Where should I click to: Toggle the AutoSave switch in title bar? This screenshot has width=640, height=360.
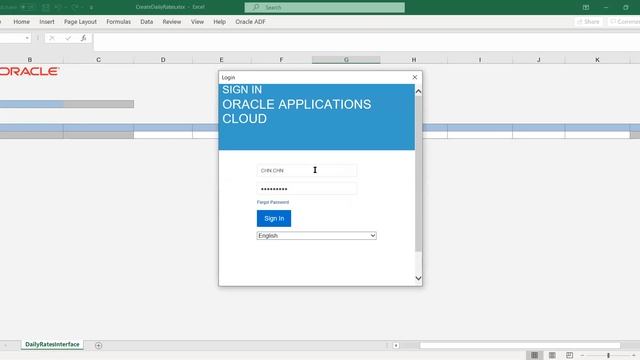(27, 7)
